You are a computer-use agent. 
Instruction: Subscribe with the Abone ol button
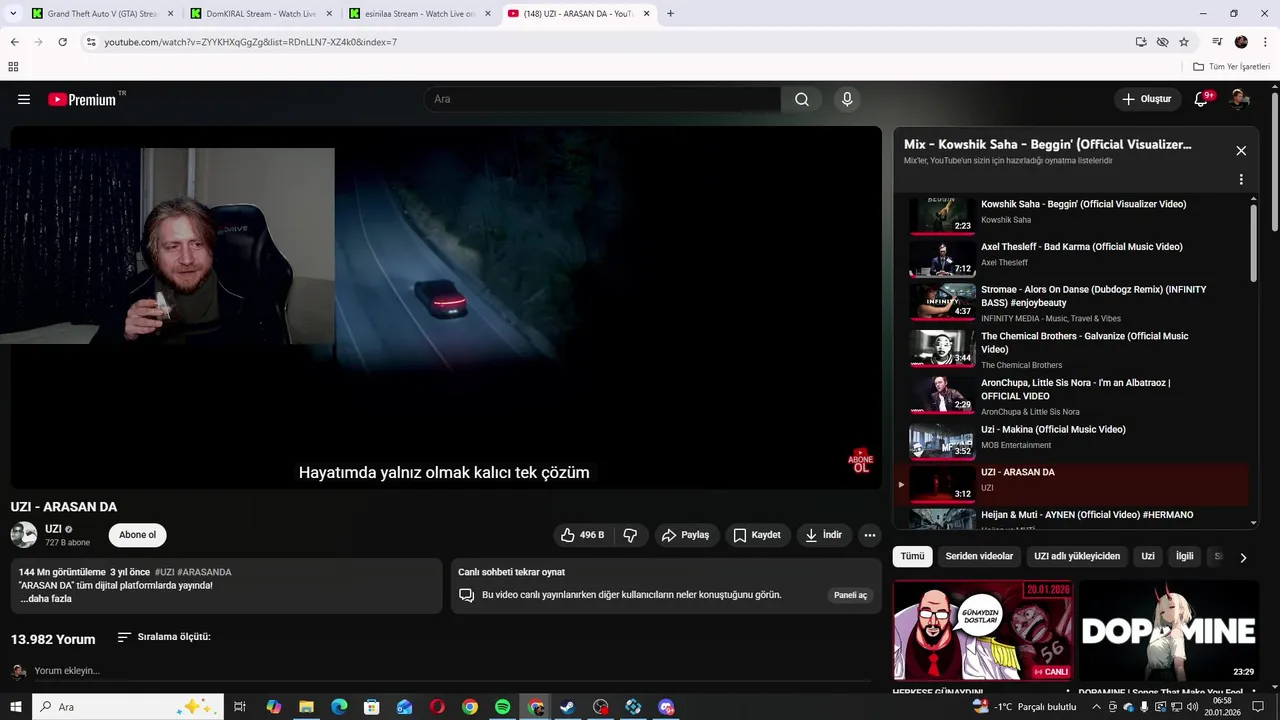point(138,535)
